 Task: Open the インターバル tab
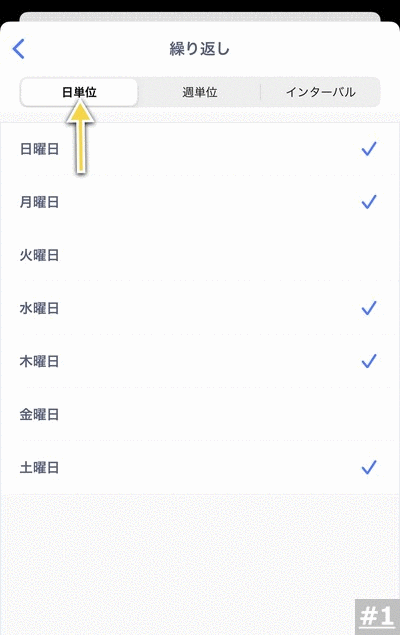tap(320, 92)
